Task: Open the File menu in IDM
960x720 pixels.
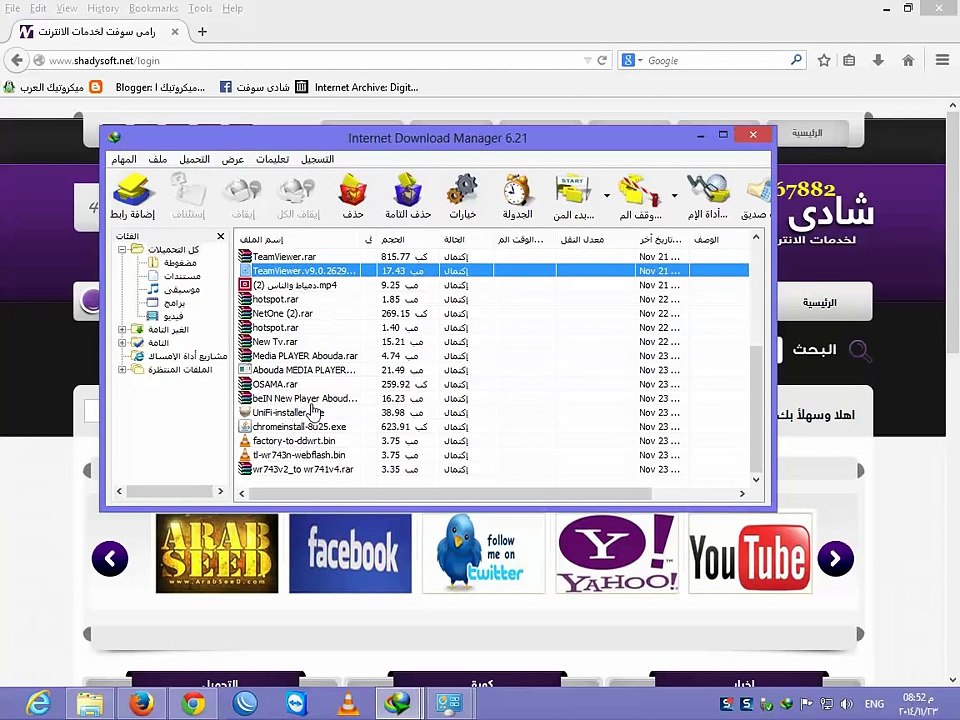Action: coord(157,159)
